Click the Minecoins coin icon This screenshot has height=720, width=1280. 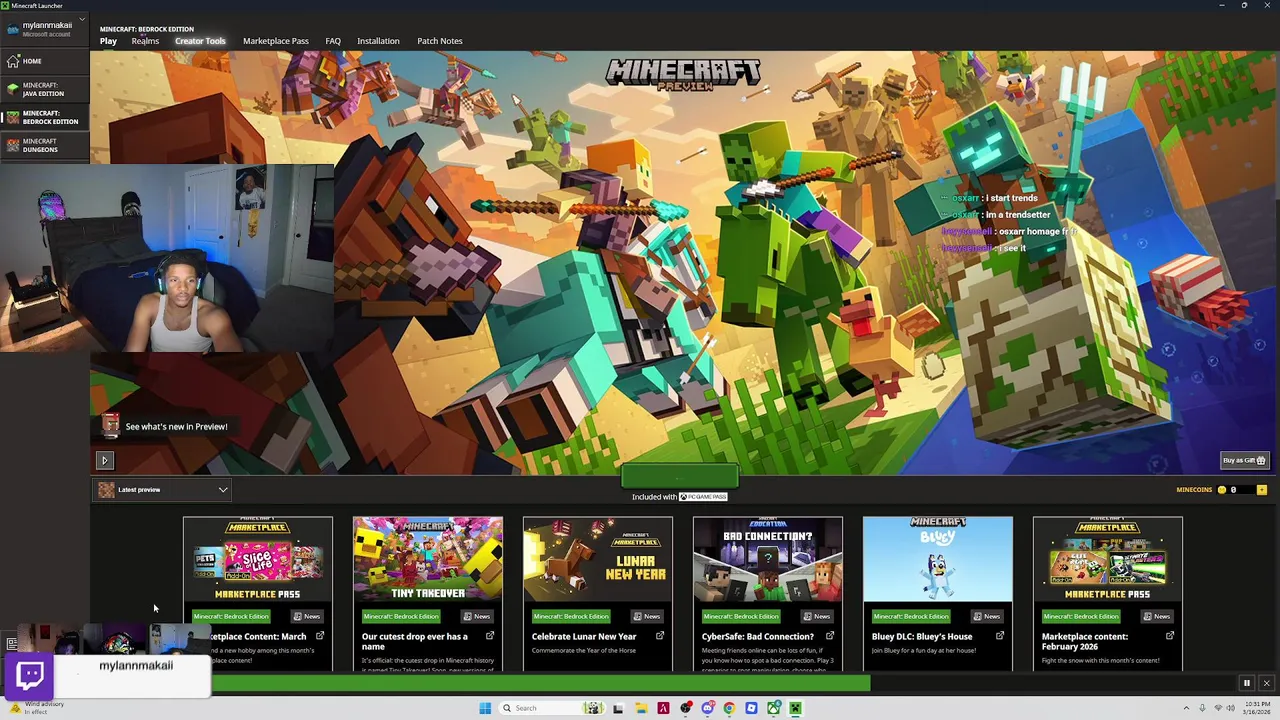(1221, 490)
